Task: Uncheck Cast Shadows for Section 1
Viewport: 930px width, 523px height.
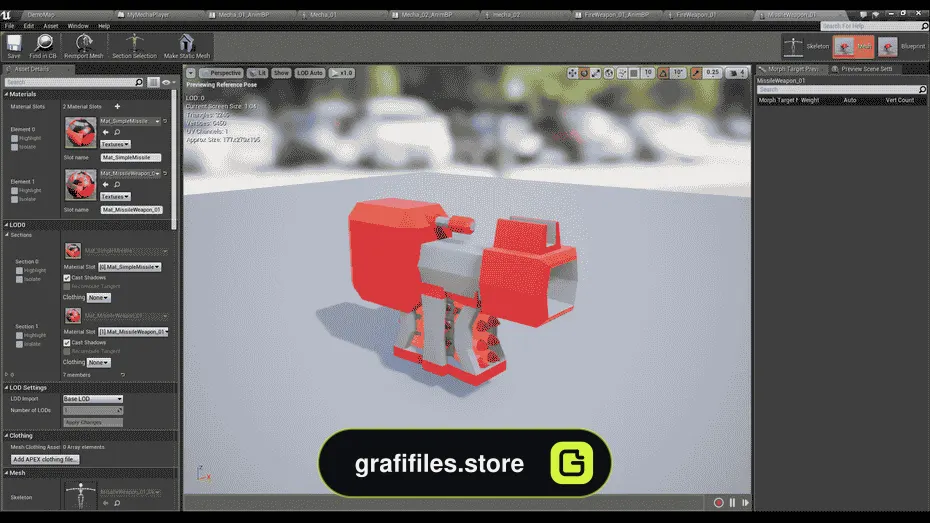Action: (x=66, y=343)
